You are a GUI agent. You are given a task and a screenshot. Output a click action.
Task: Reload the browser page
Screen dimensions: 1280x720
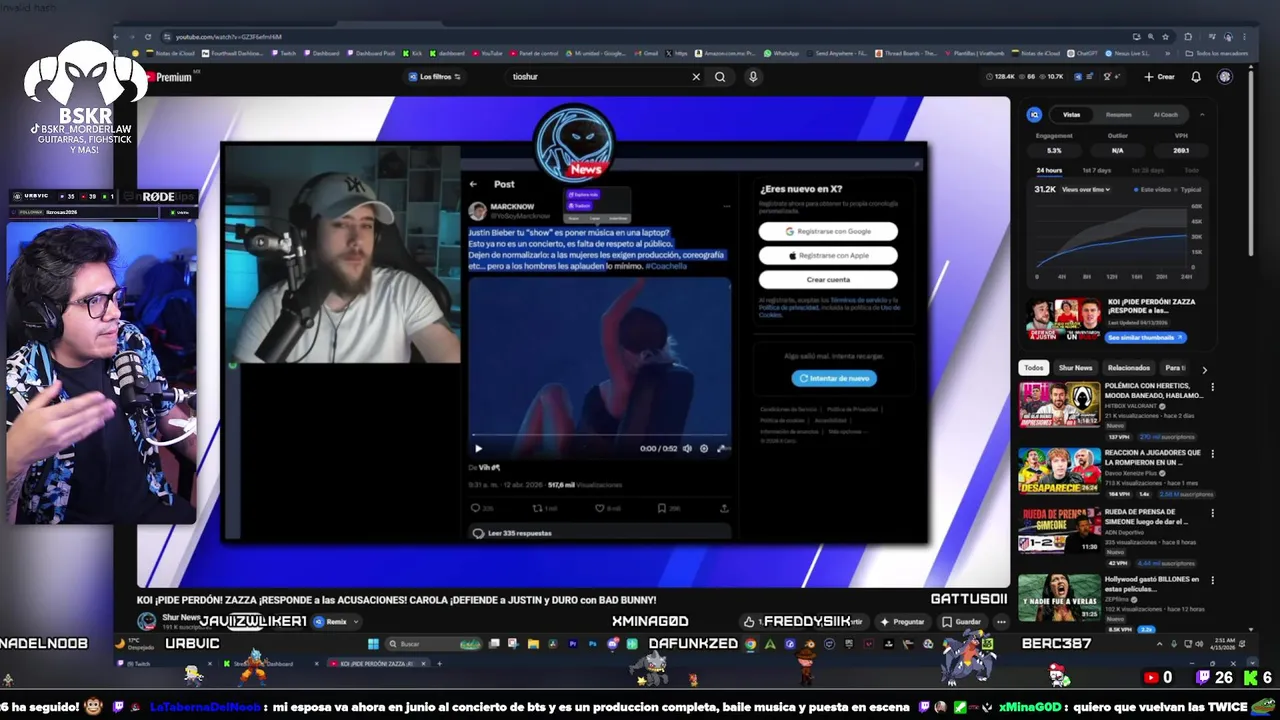click(150, 37)
